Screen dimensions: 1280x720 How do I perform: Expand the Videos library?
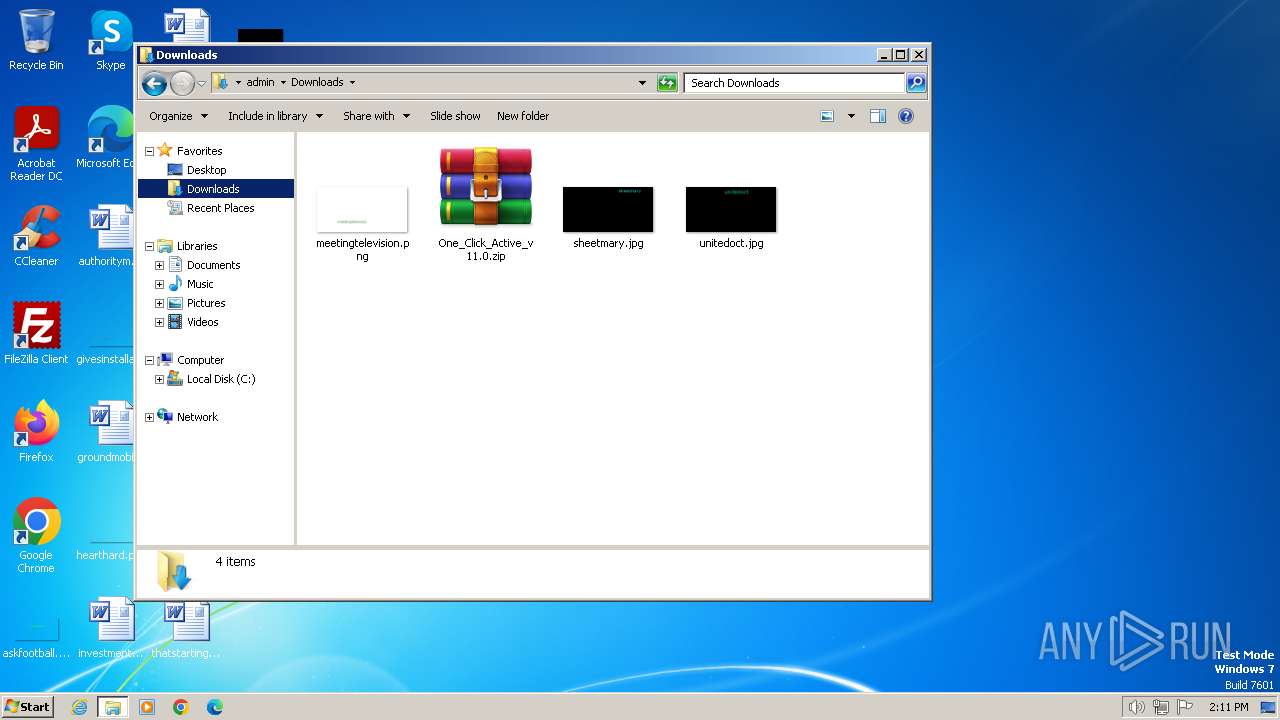pos(159,322)
